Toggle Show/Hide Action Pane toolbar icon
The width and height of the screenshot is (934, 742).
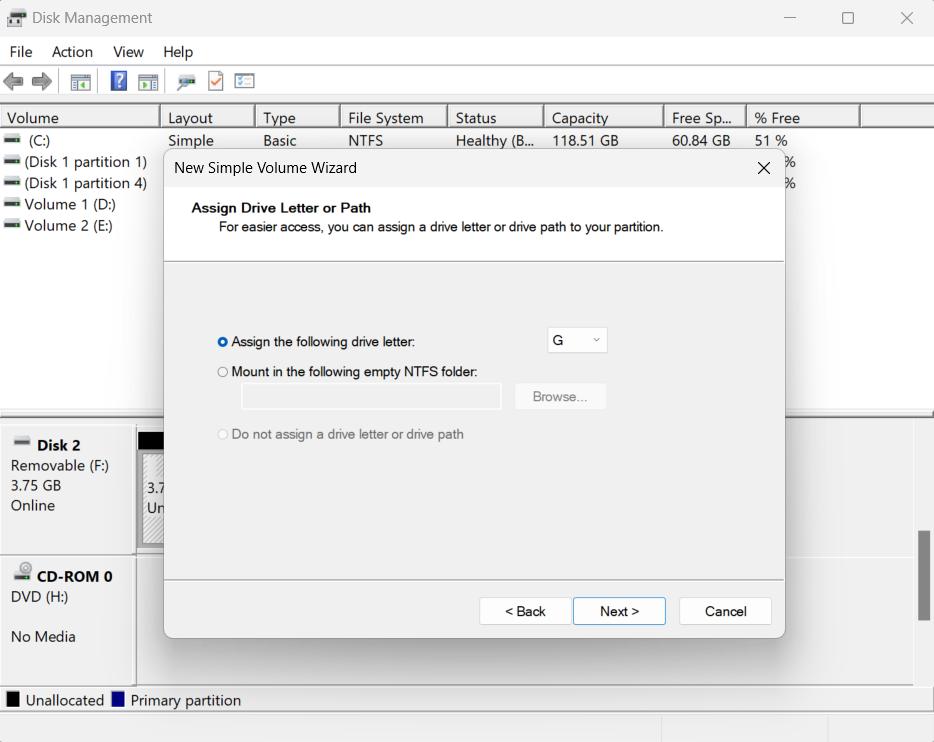pos(148,82)
